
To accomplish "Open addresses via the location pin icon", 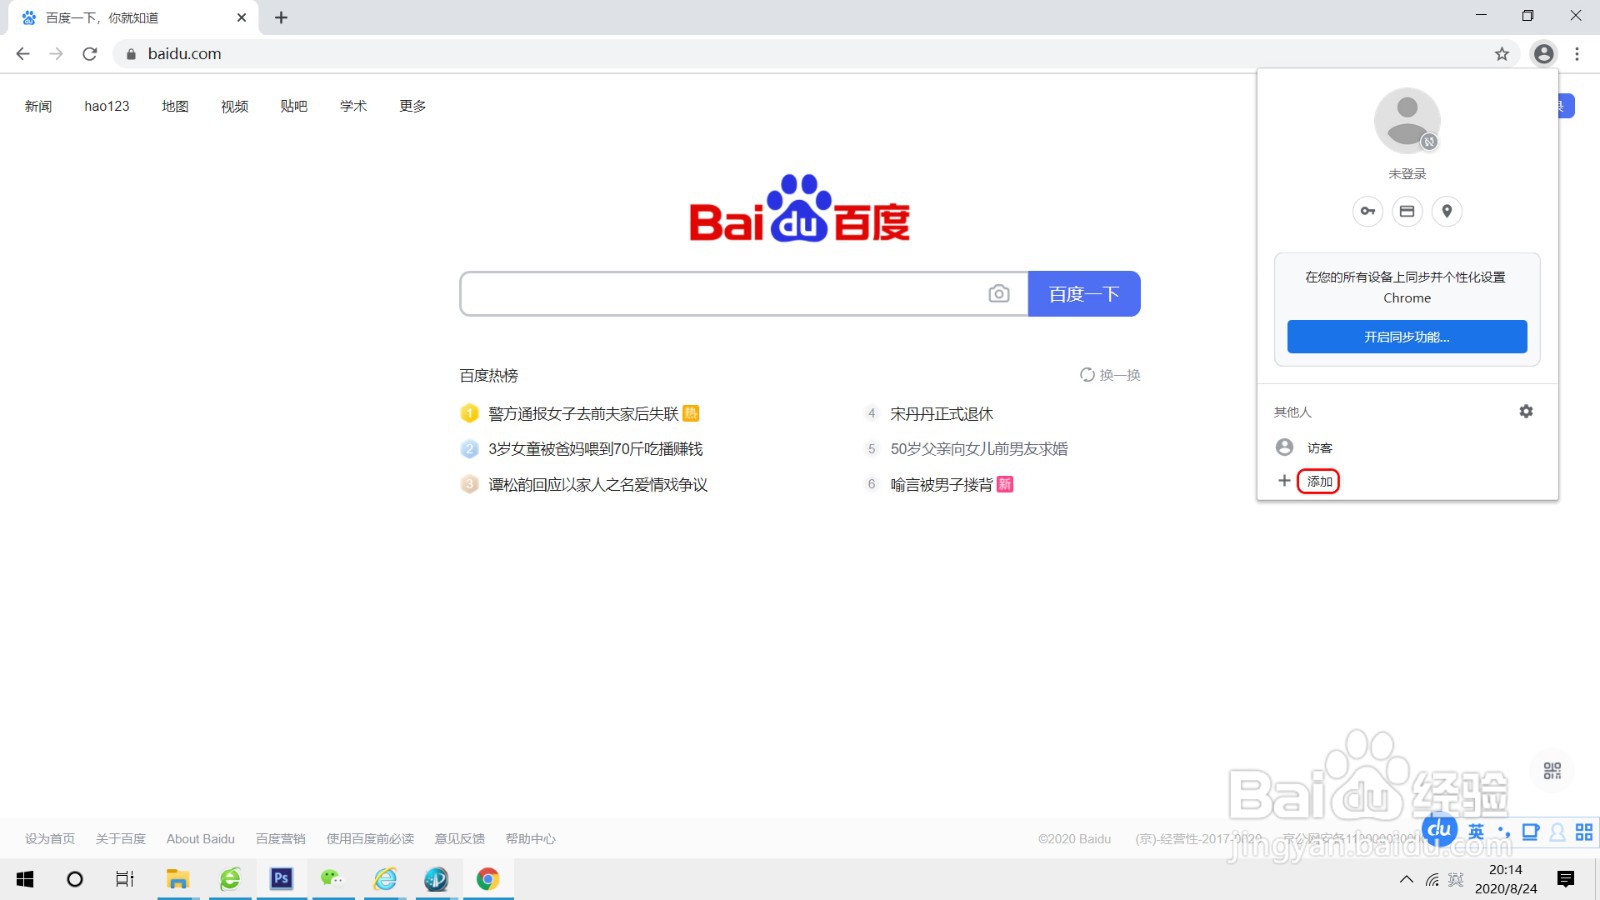I will click(1447, 211).
